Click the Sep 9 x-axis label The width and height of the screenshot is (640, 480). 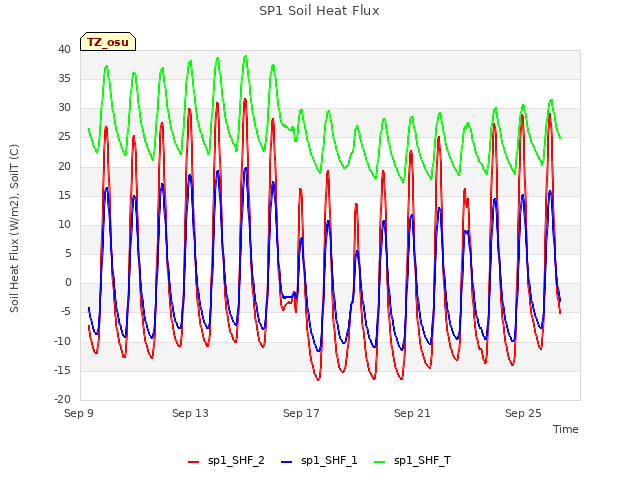pos(79,413)
